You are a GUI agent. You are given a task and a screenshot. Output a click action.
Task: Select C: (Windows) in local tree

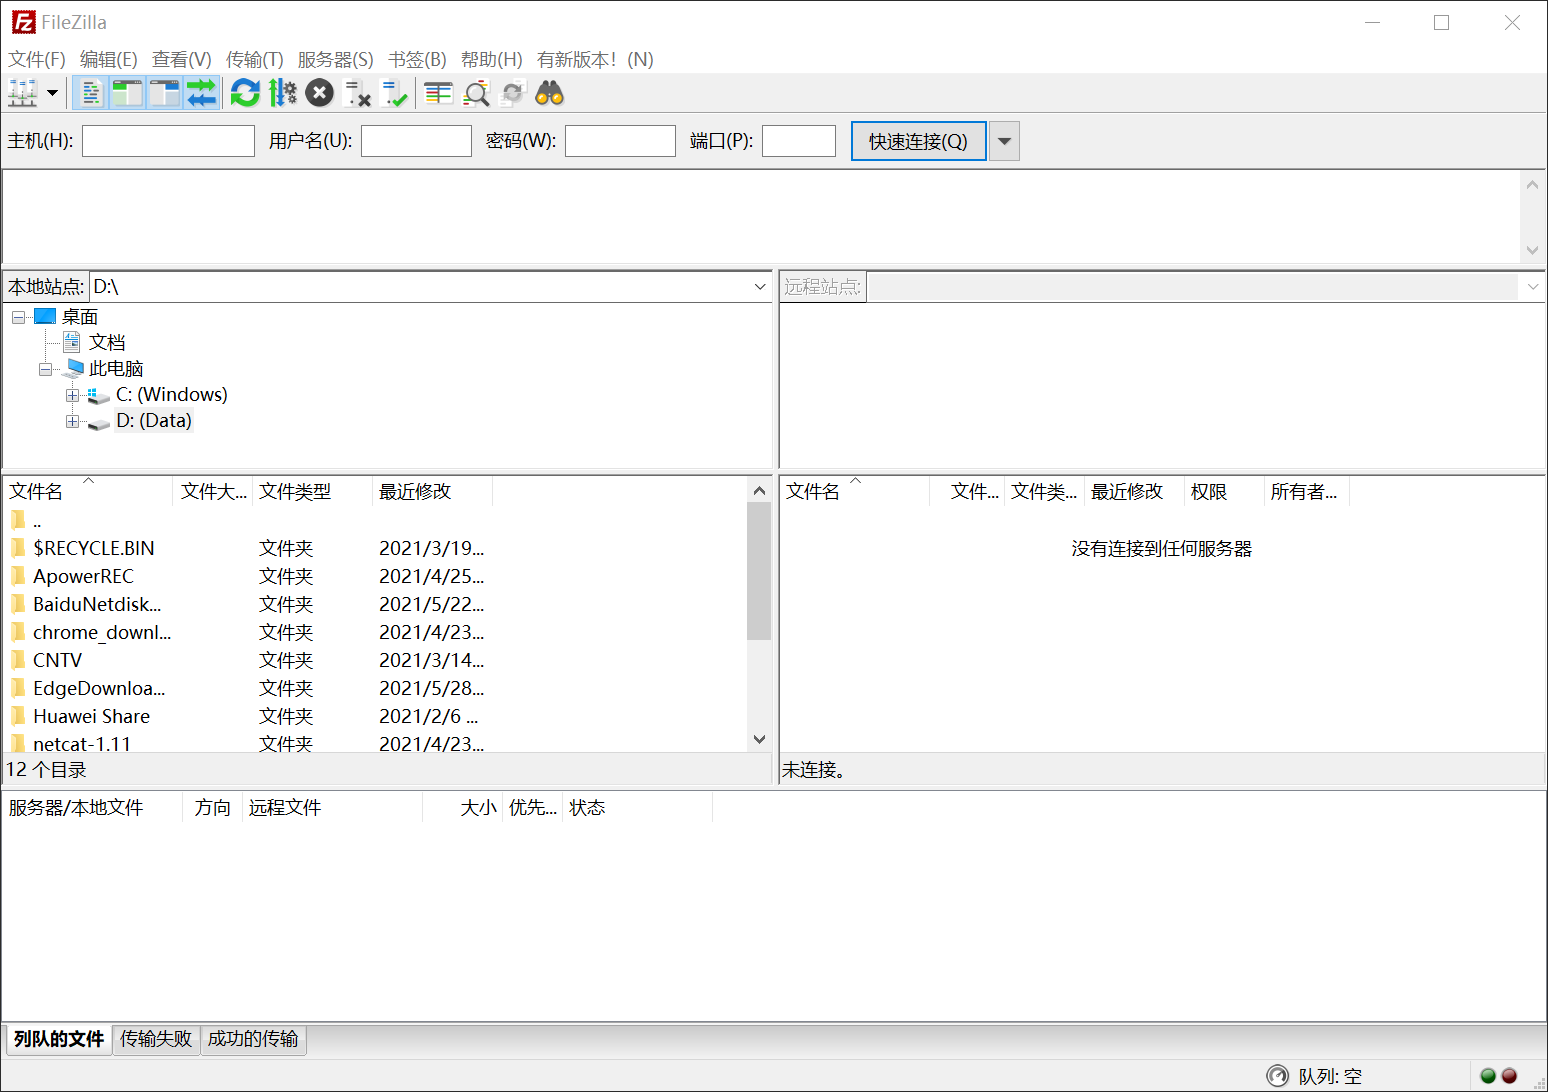171,395
